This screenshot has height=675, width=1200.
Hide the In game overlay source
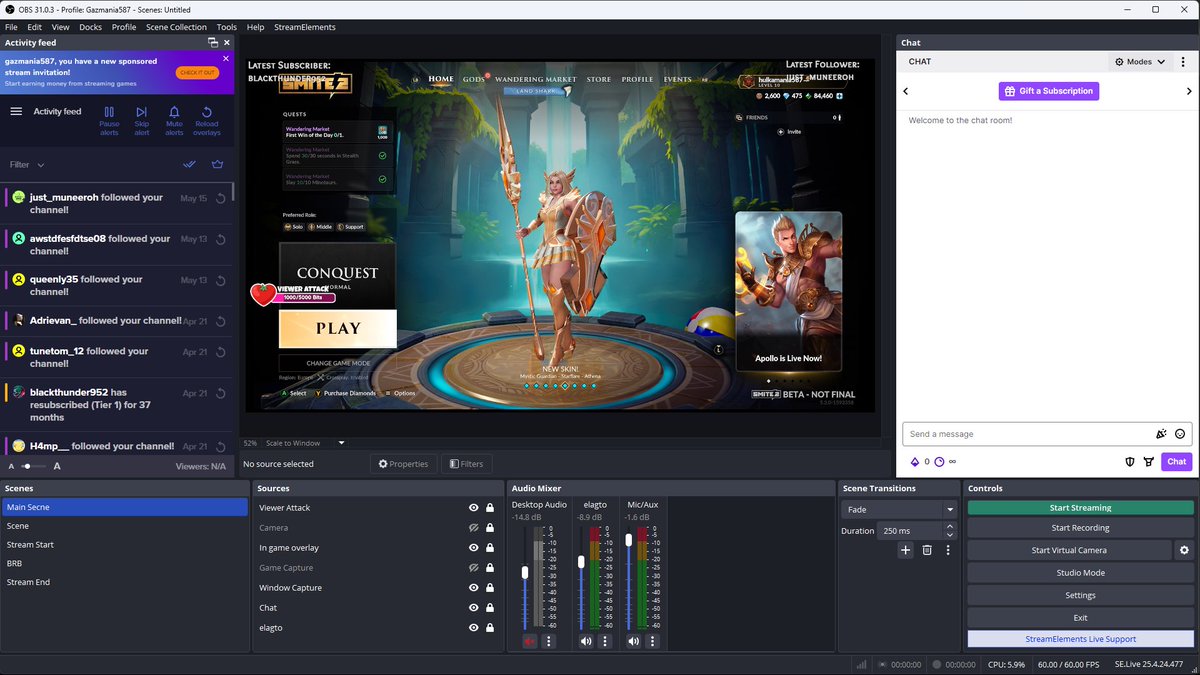474,548
